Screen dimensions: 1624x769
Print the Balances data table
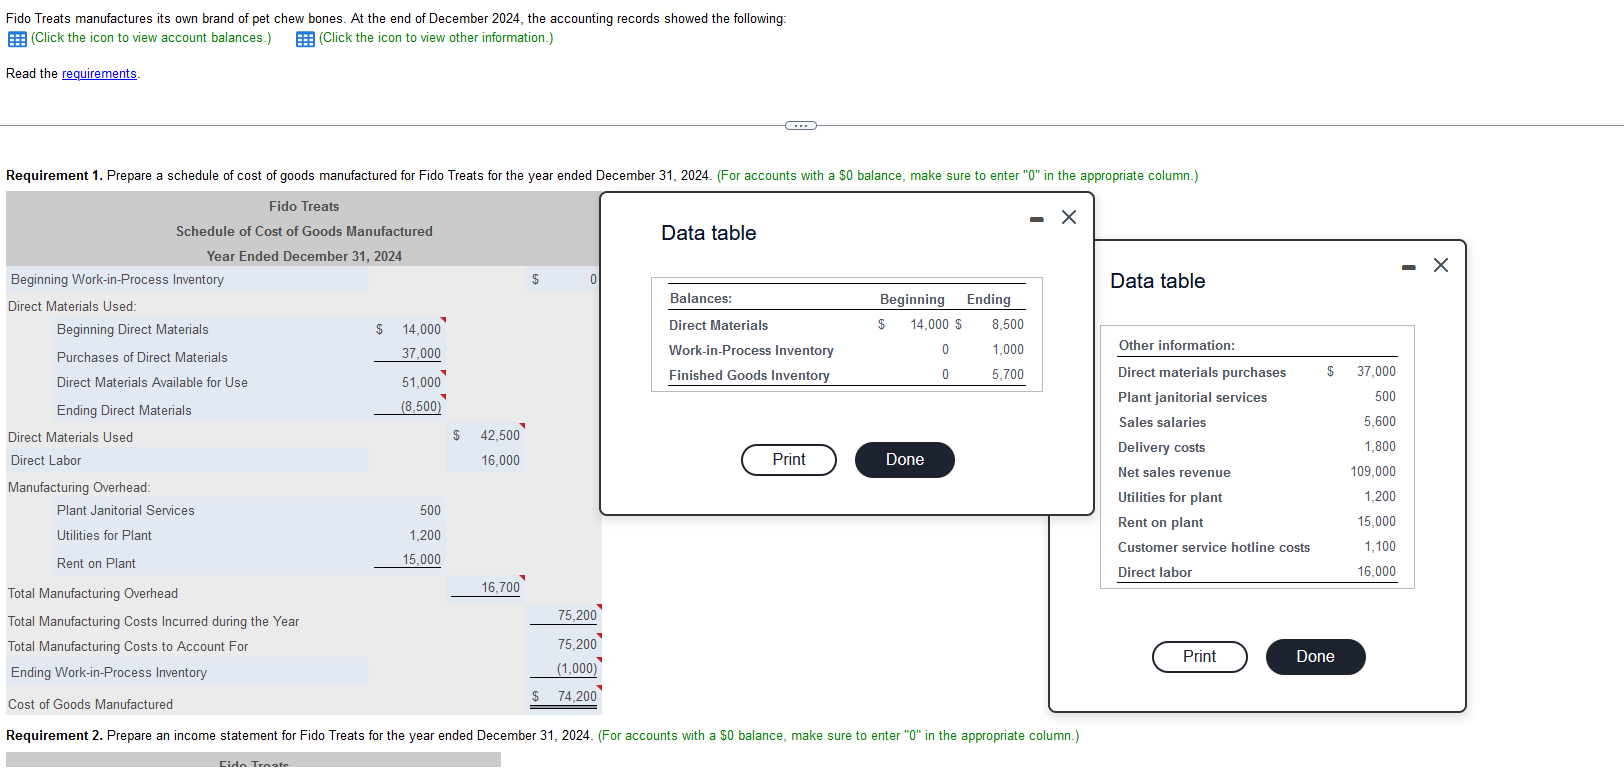coord(789,460)
